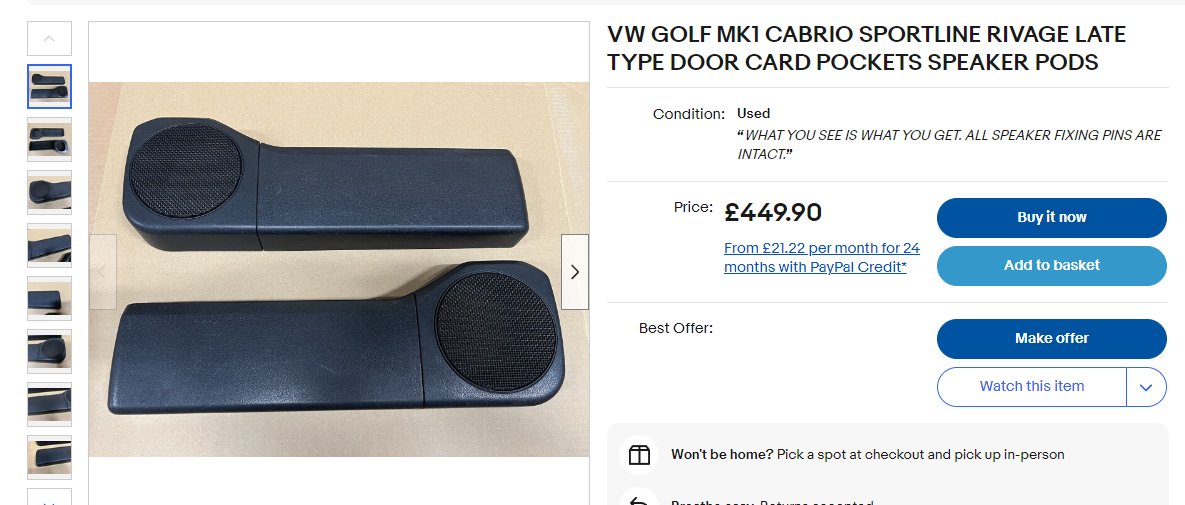Select the second thumbnail image
Viewport: 1185px width, 505px height.
[49, 139]
